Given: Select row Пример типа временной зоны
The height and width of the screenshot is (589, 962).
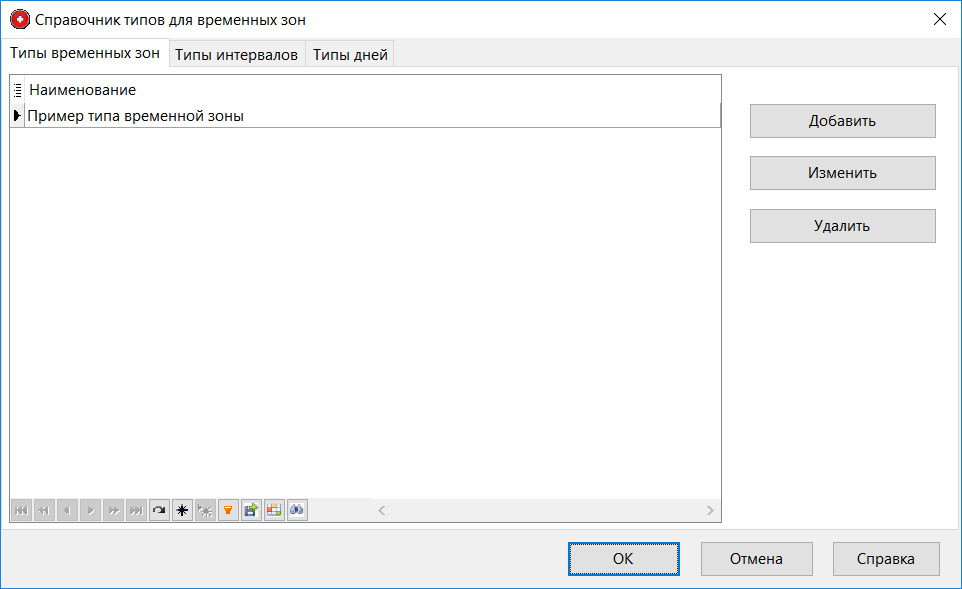Looking at the screenshot, I should 136,116.
